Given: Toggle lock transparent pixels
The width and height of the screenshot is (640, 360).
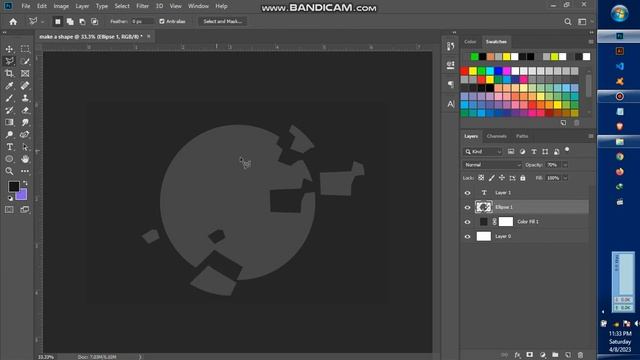Looking at the screenshot, I should tap(481, 178).
